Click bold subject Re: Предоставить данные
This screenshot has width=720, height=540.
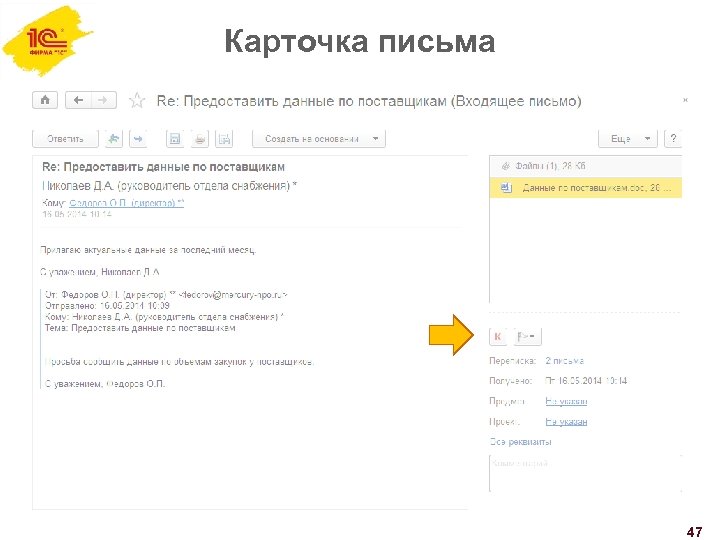[x=163, y=167]
